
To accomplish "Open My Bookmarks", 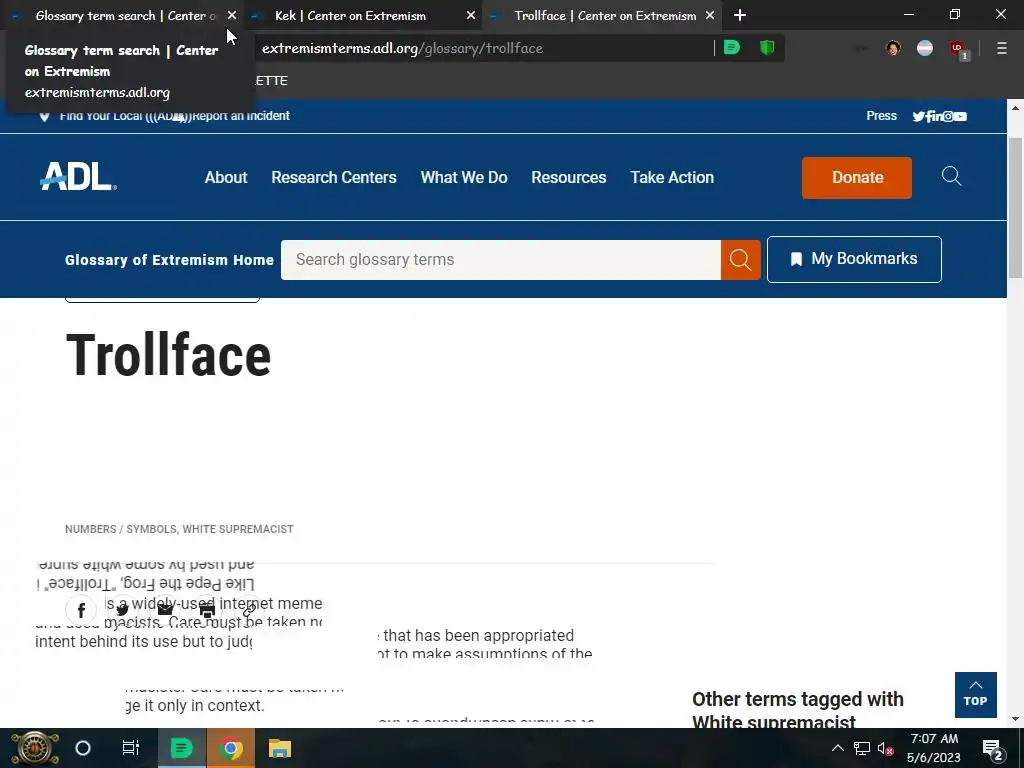I will [x=854, y=259].
